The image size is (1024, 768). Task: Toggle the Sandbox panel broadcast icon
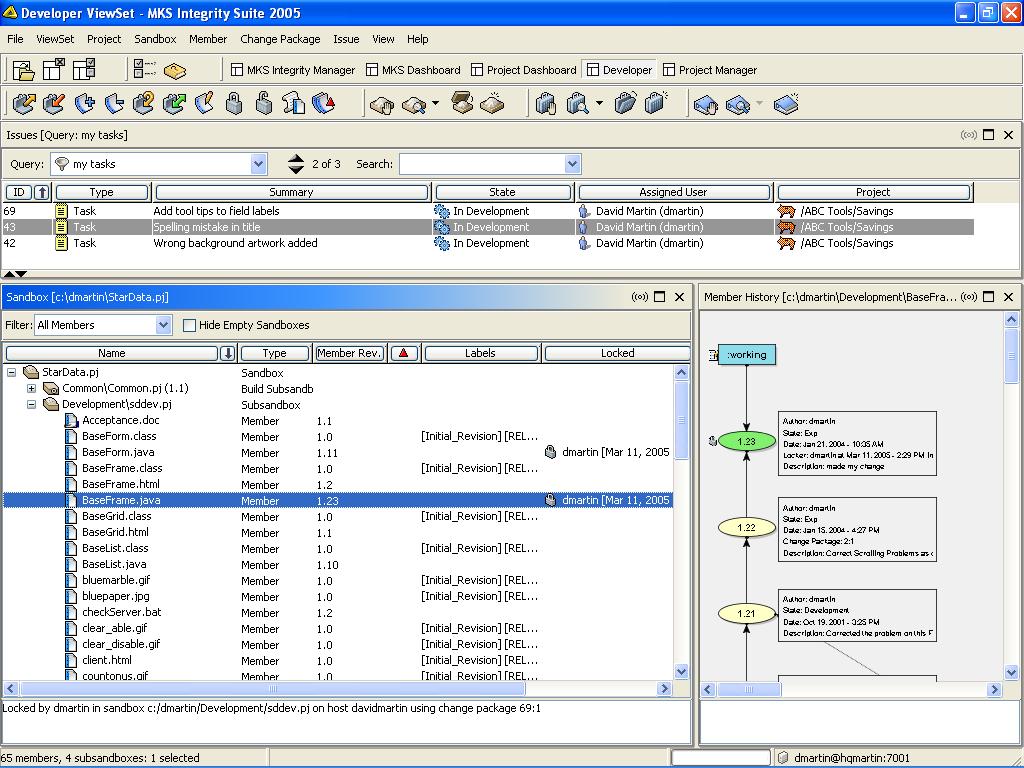640,297
